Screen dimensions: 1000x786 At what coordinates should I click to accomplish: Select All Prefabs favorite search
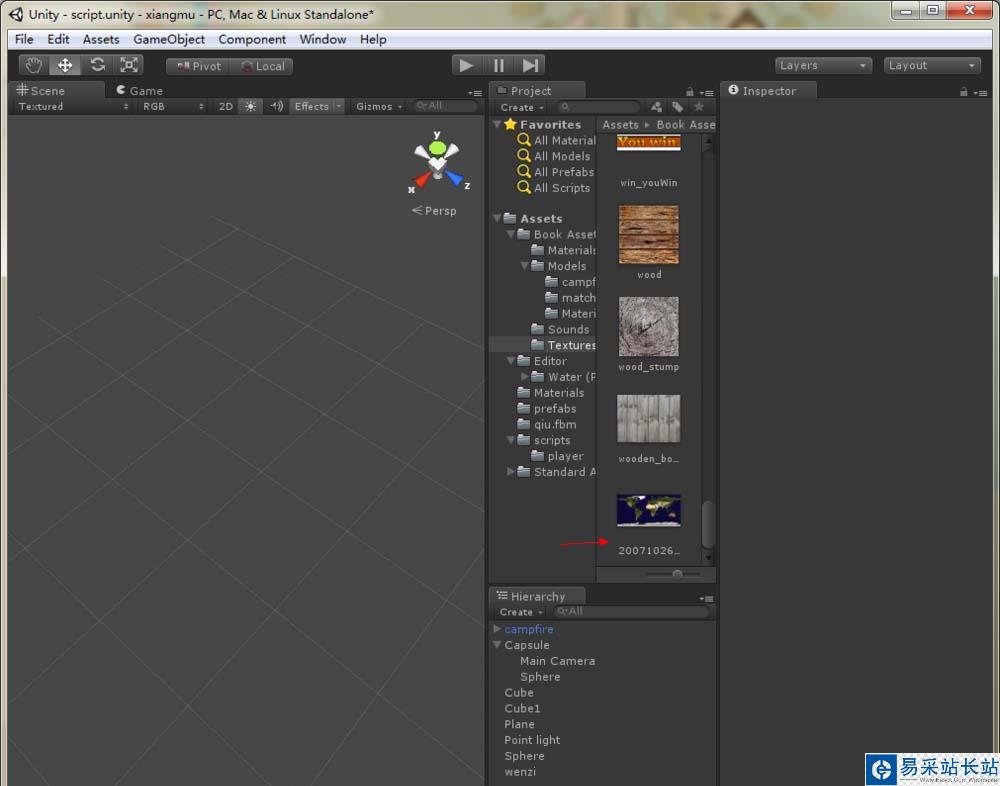(555, 172)
